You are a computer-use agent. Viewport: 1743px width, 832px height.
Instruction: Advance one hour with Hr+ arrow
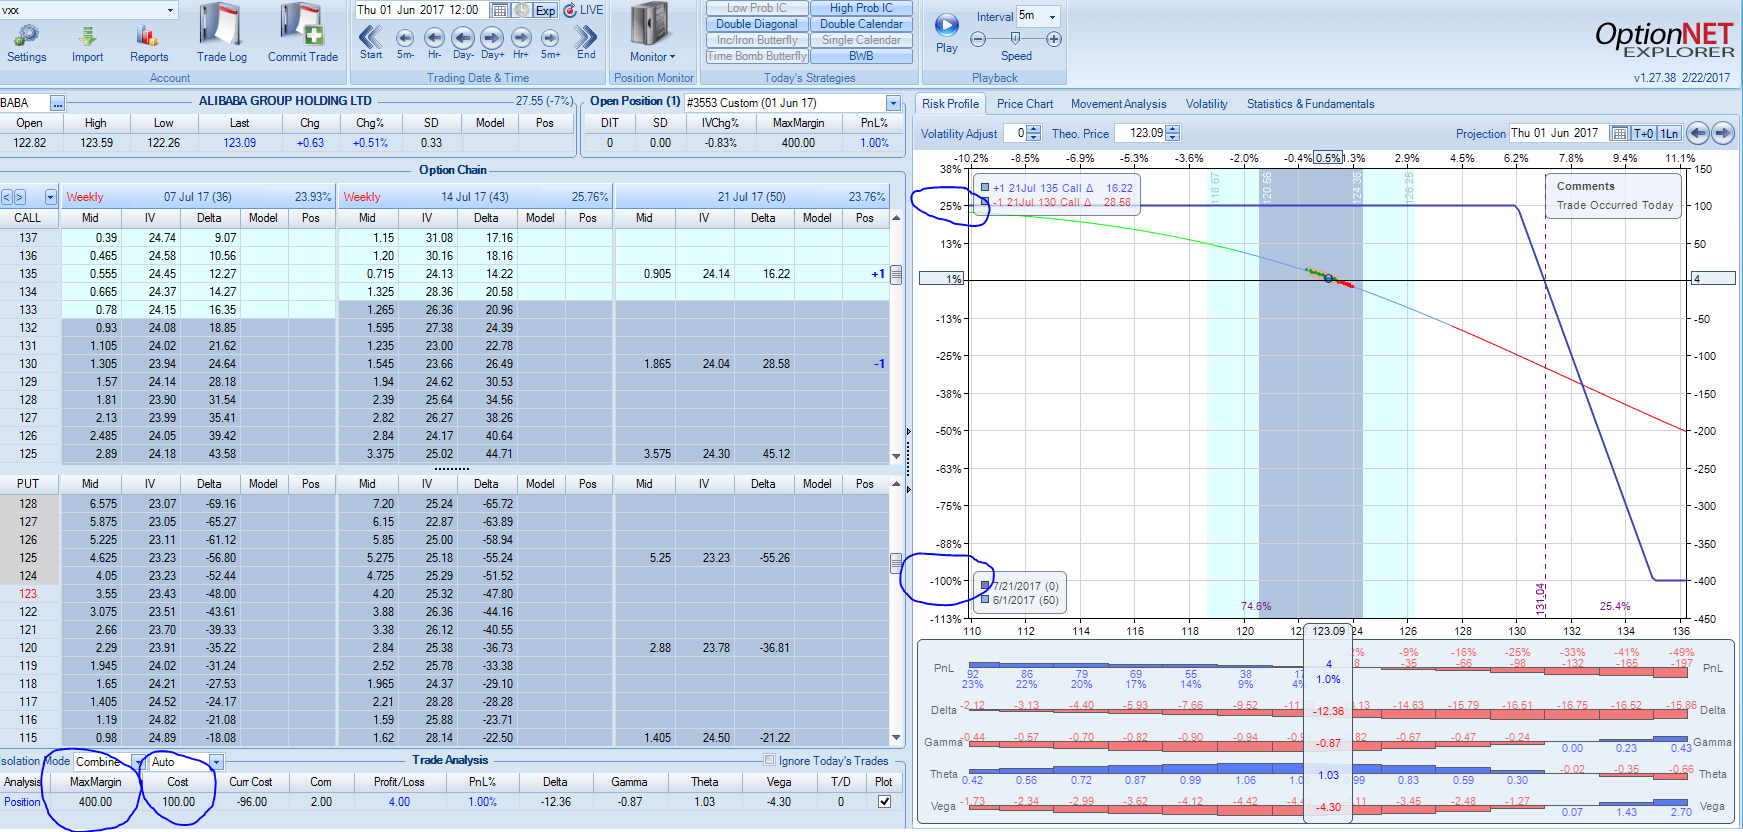(521, 38)
